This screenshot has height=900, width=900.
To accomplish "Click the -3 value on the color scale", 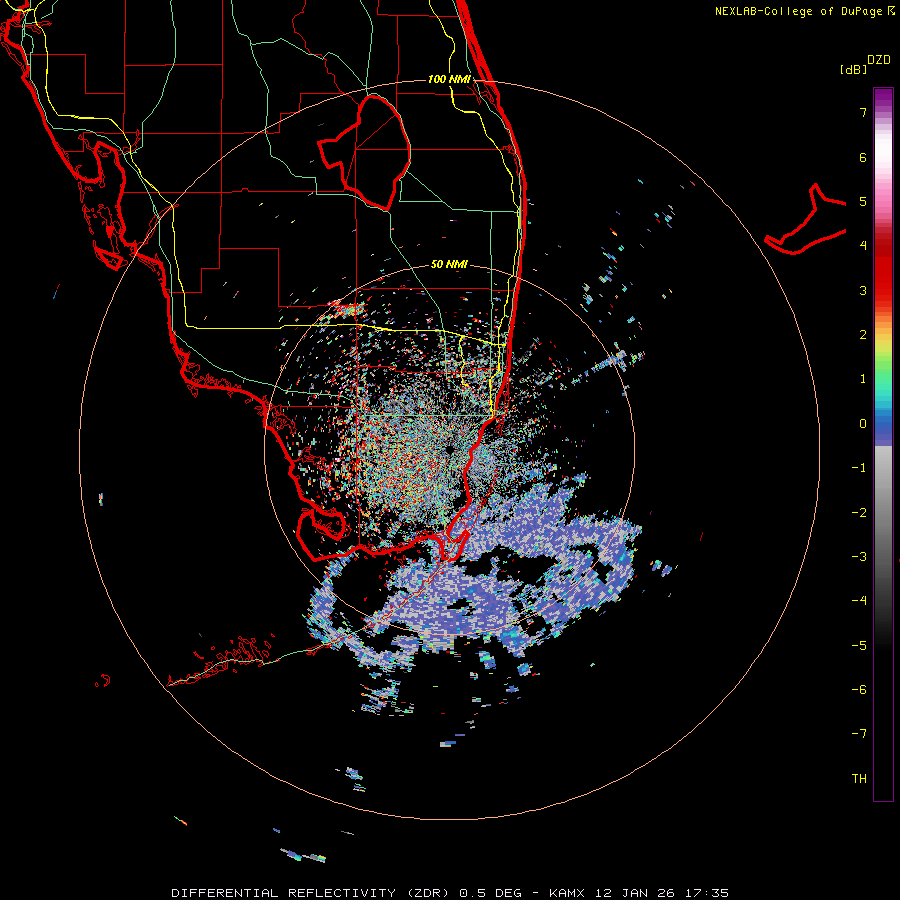I will (859, 557).
